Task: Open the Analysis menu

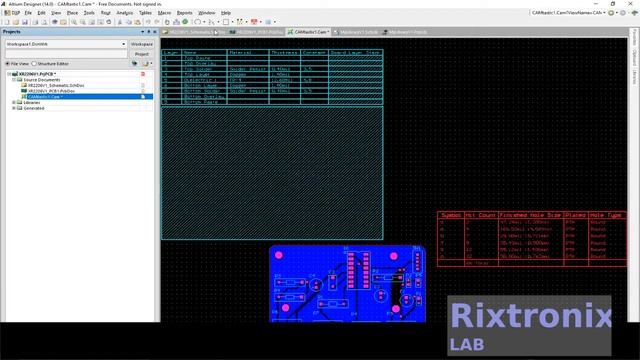Action: pos(124,13)
